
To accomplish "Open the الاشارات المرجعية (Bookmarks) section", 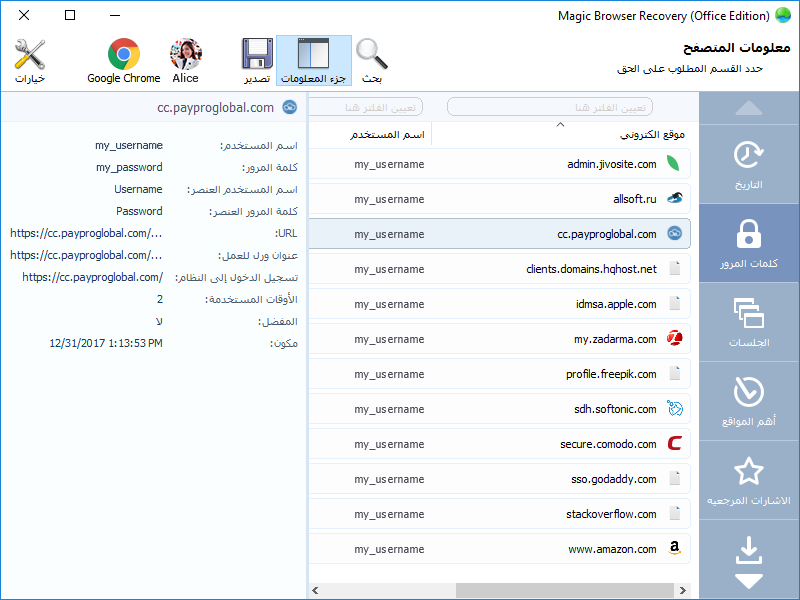I will coord(748,480).
